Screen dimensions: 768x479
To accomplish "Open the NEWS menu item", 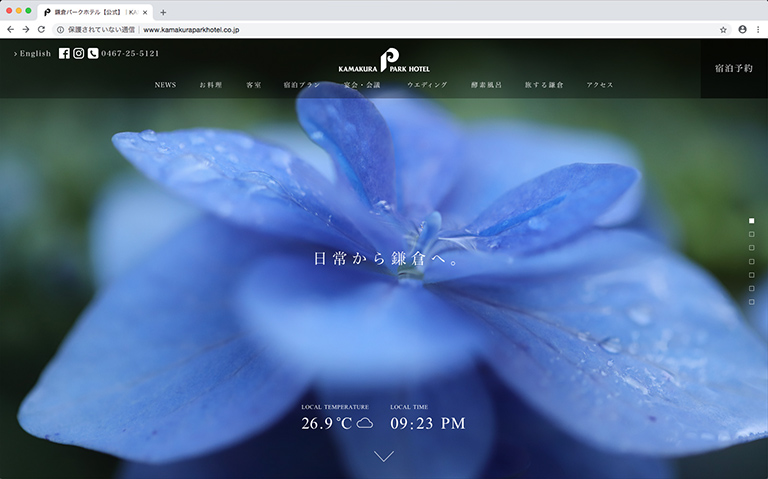I will (x=165, y=85).
